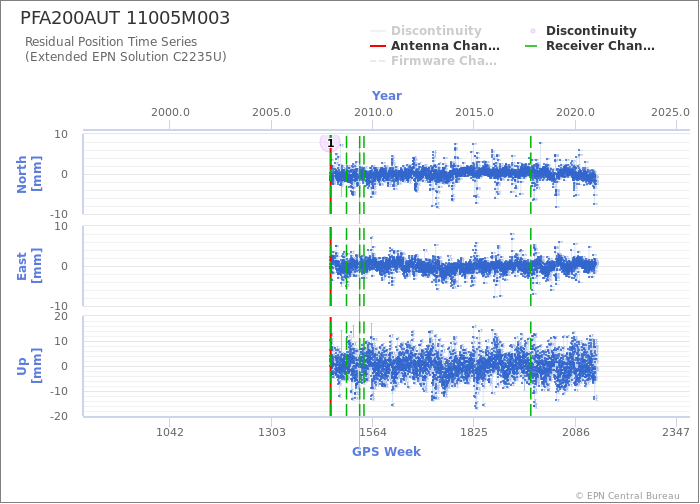Click the 2010.0 year tick label
Viewport: 700px width, 504px height.
(373, 112)
